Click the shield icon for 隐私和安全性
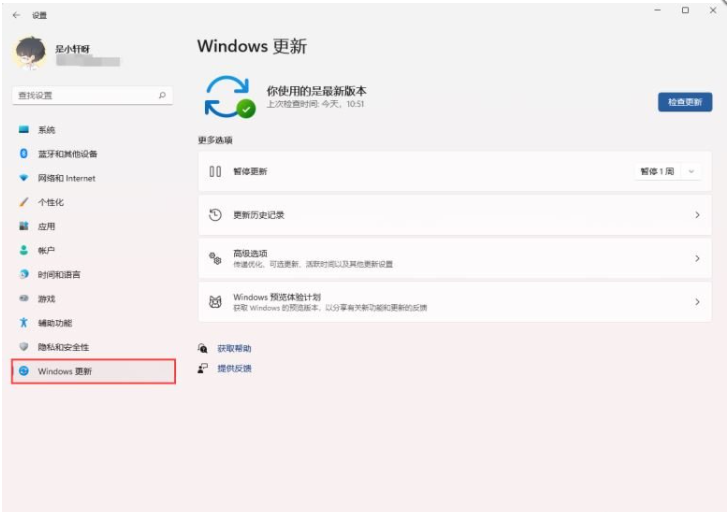 pos(24,346)
